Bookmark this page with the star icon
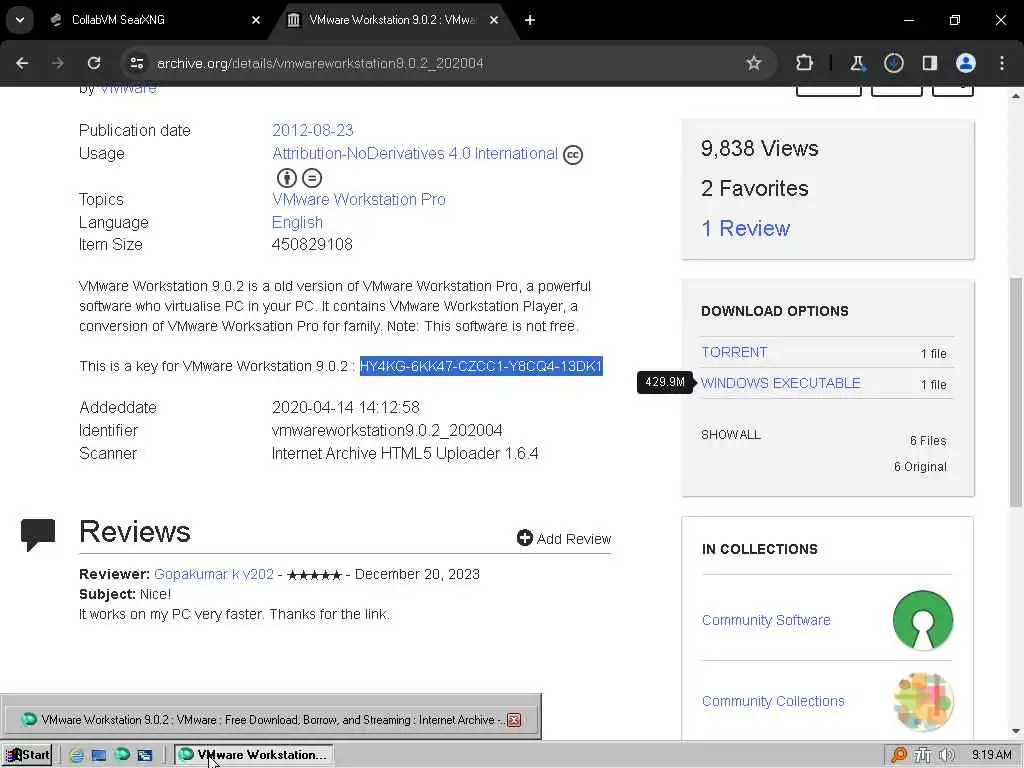This screenshot has height=768, width=1024. point(754,63)
